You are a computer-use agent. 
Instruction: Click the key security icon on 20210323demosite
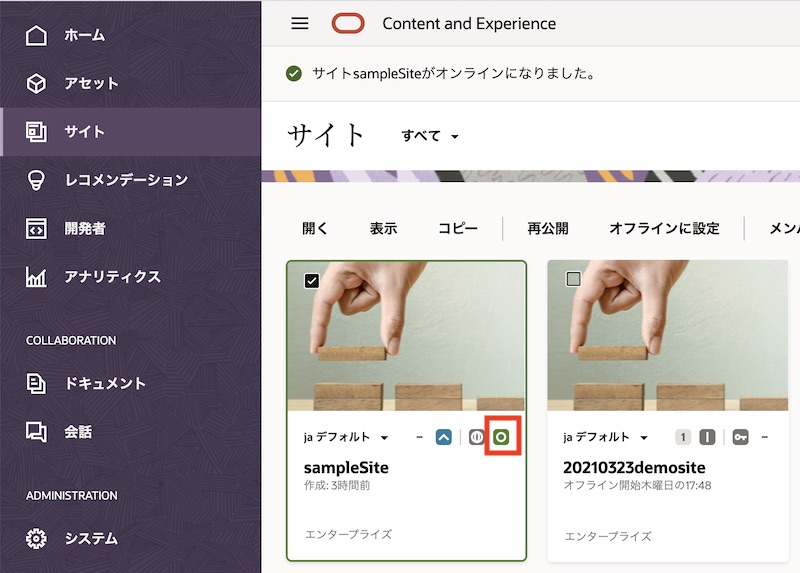740,437
